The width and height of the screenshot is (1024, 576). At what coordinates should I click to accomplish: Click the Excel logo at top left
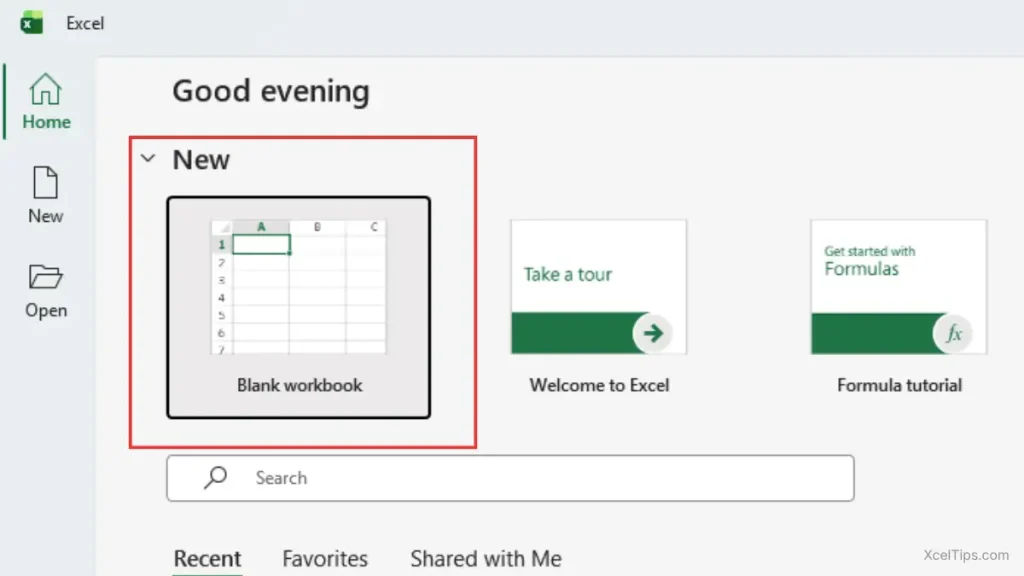coord(30,22)
